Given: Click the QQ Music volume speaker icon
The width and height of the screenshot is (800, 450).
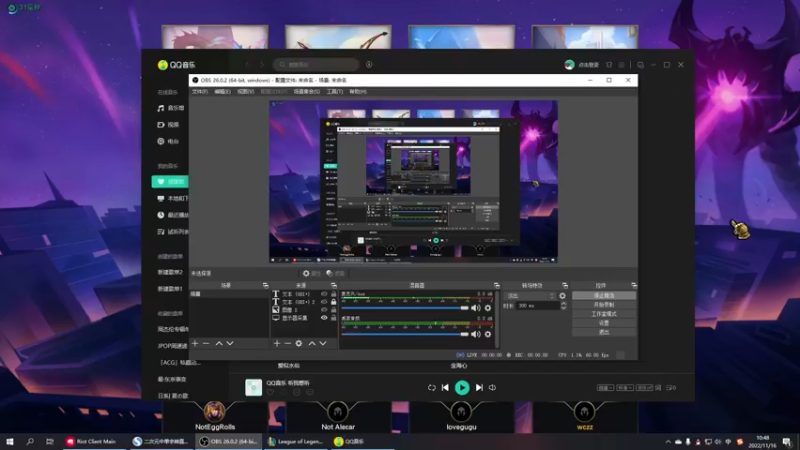Looking at the screenshot, I should (492, 388).
